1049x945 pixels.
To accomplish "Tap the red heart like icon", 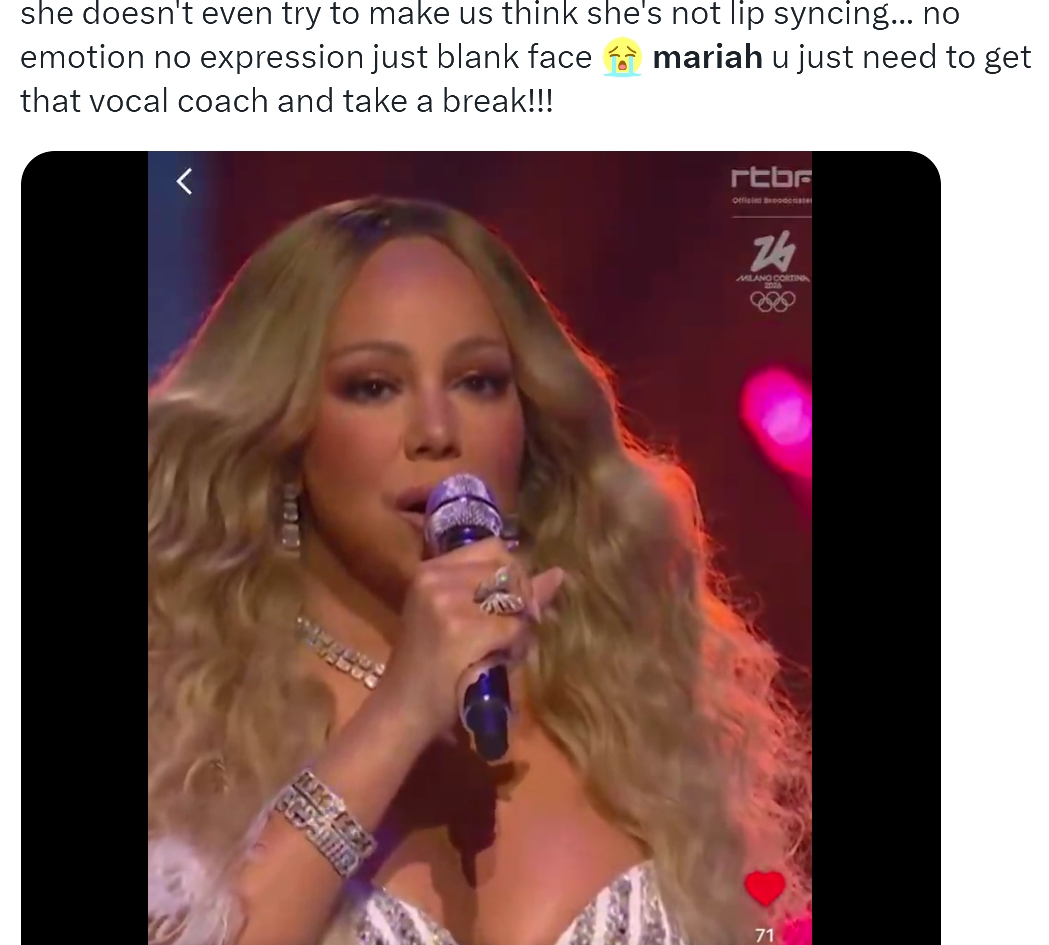I will coord(765,888).
